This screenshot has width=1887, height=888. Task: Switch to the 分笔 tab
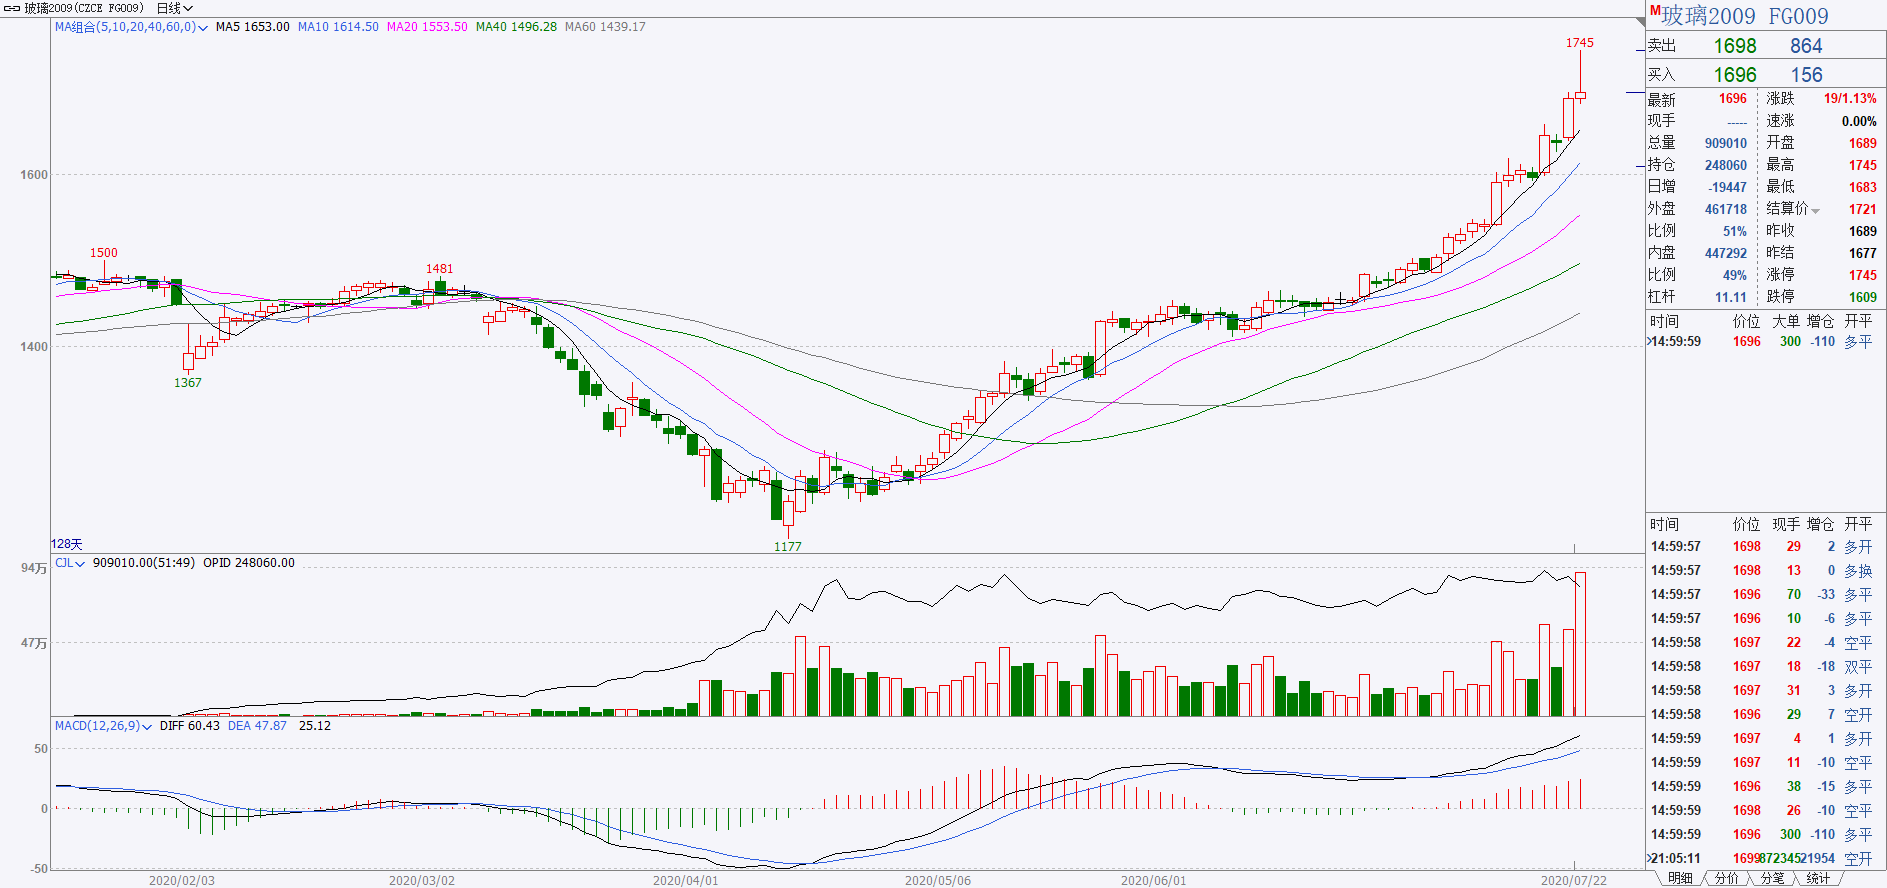click(x=1773, y=878)
